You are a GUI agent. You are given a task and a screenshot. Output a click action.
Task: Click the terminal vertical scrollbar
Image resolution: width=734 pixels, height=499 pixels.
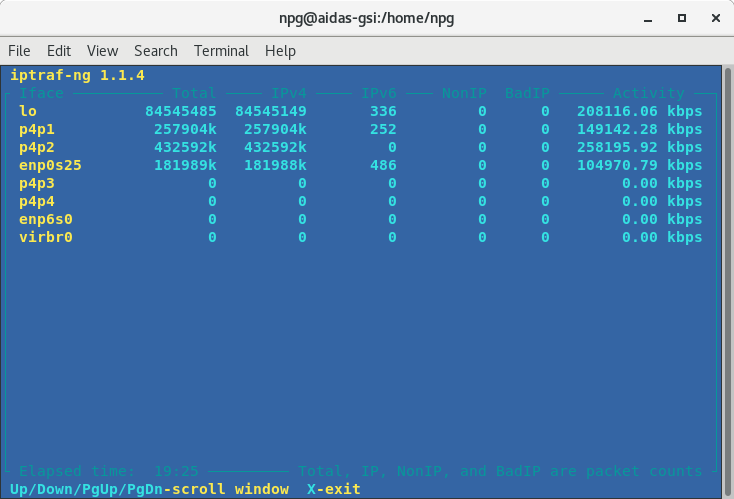[727, 282]
